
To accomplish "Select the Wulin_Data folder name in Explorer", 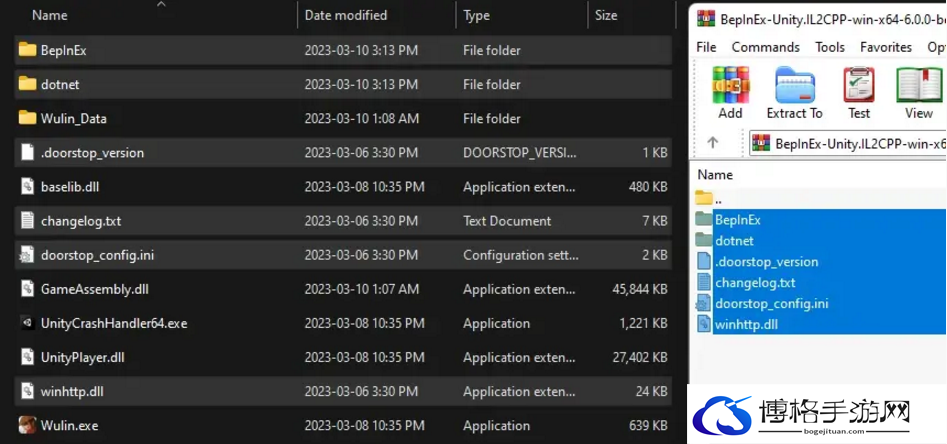I will click(x=74, y=118).
